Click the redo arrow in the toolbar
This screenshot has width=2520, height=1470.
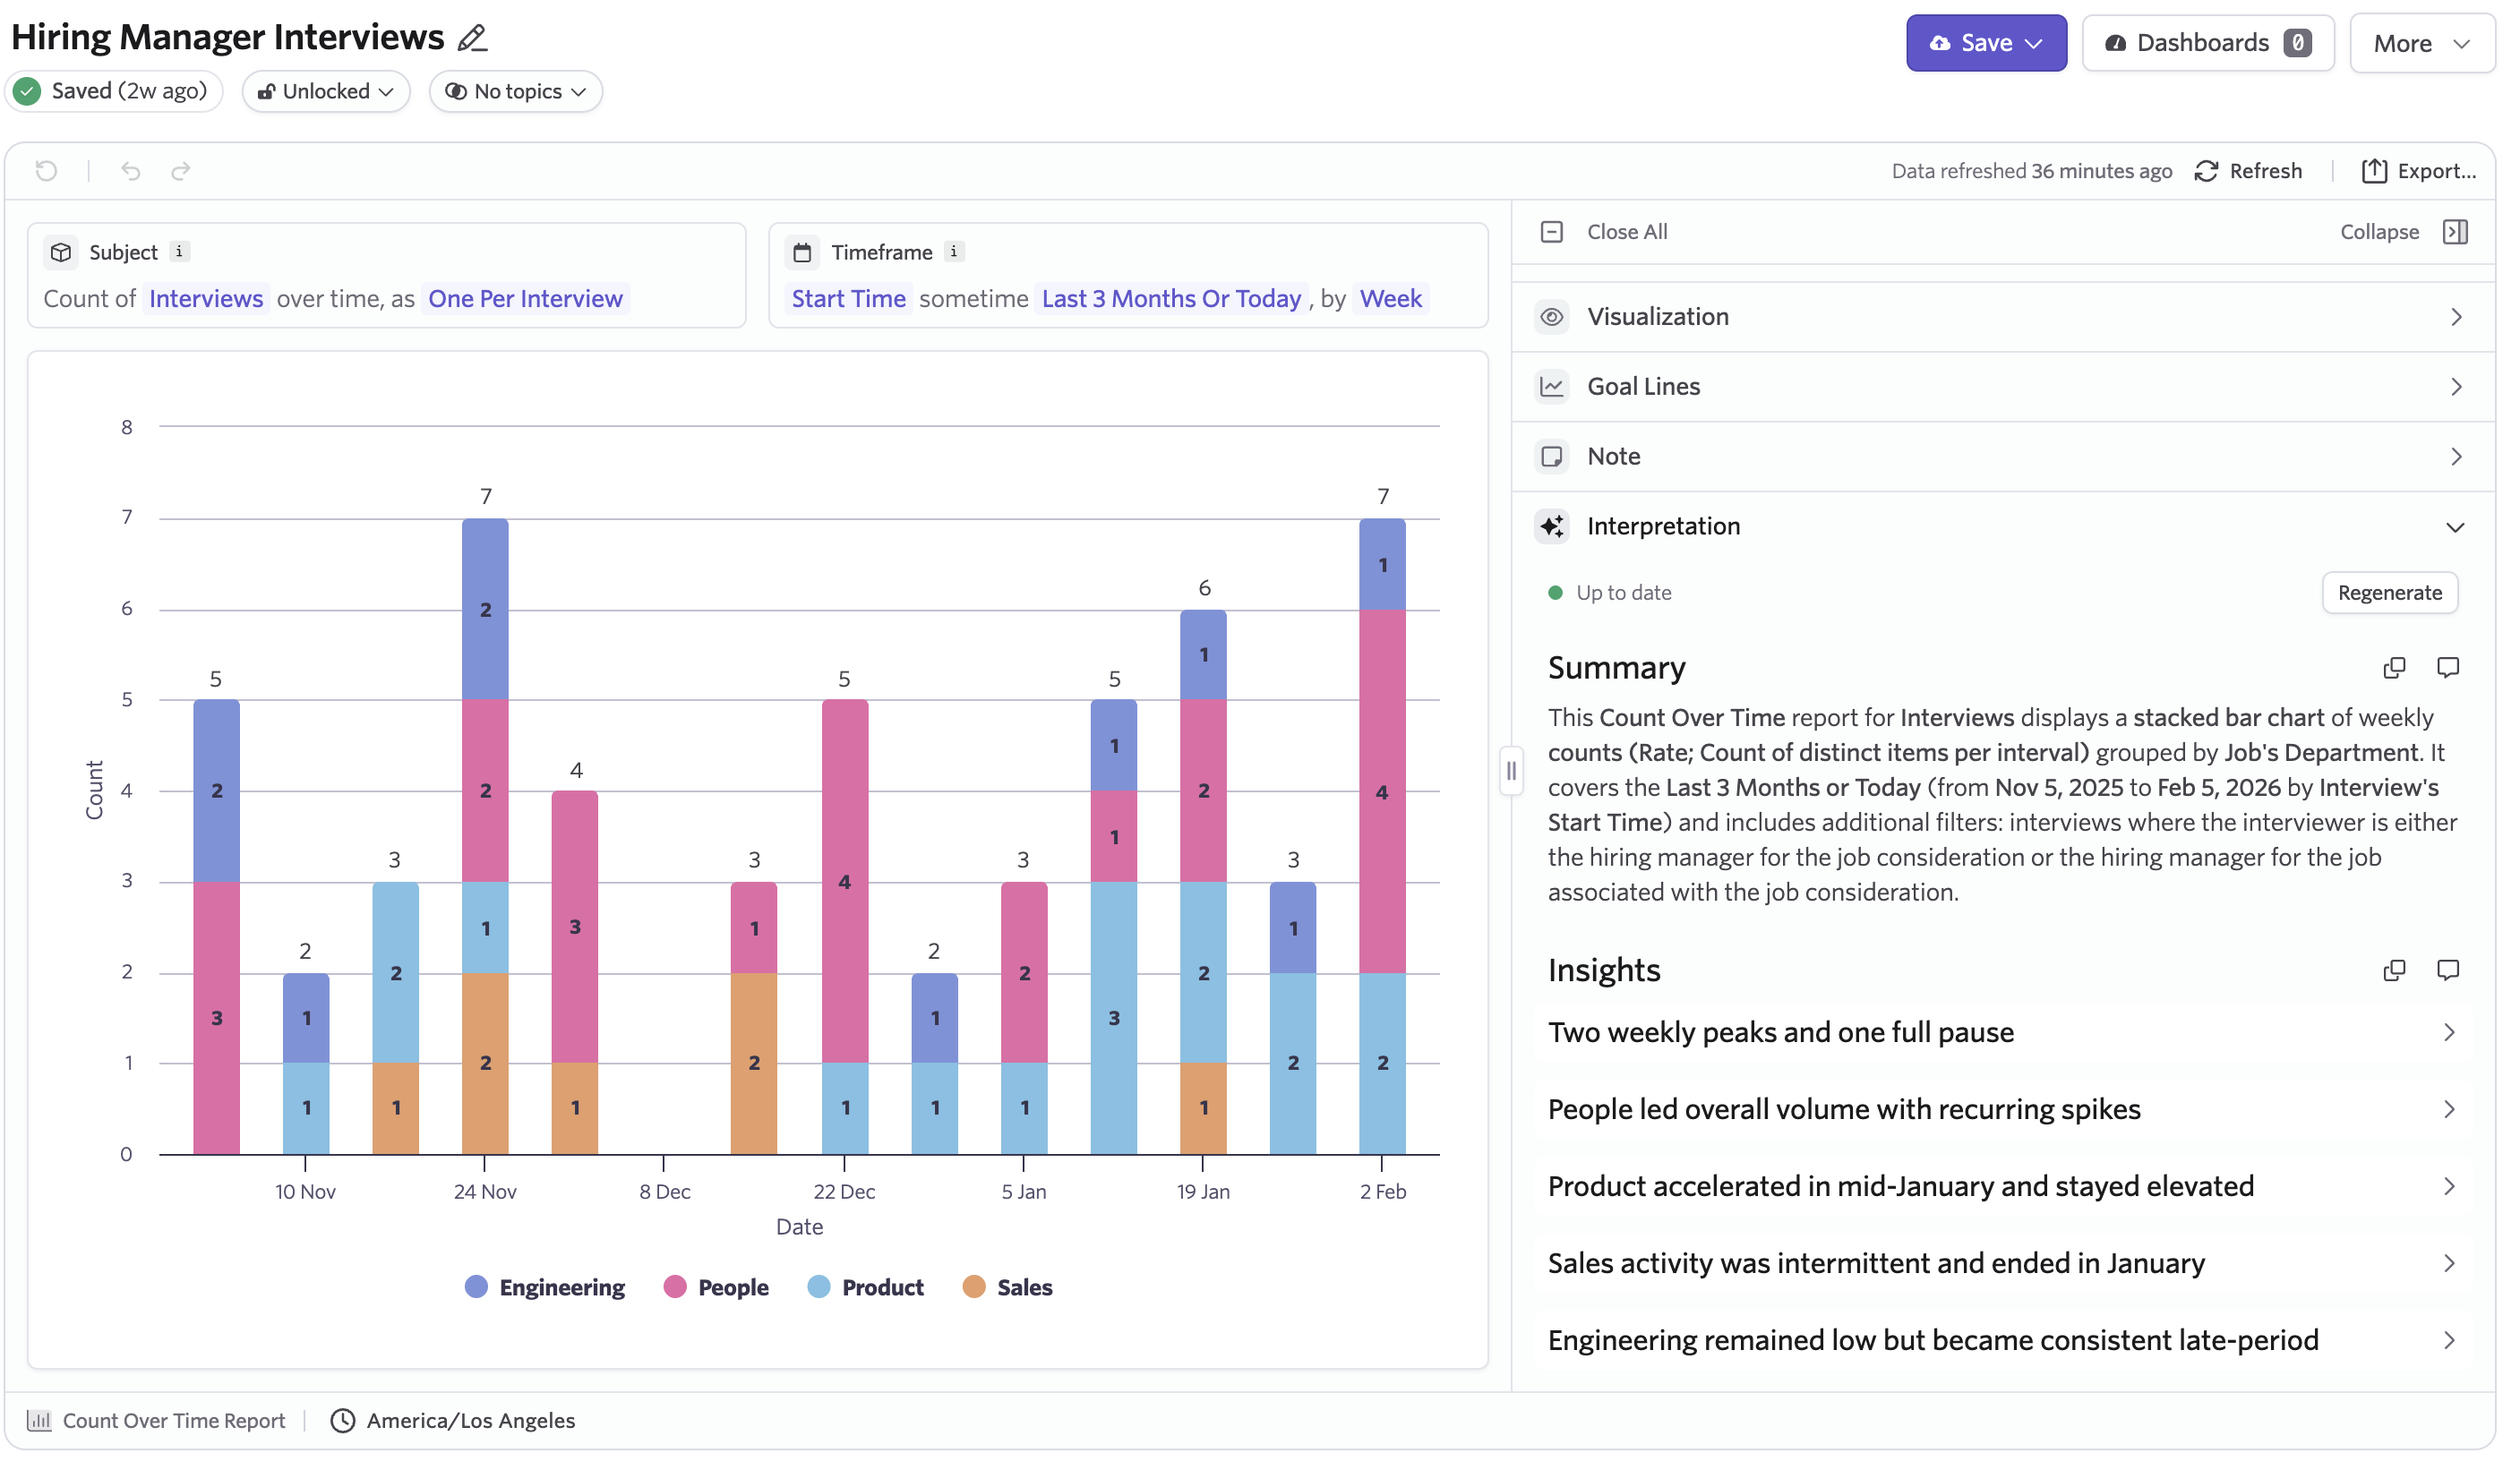(181, 171)
